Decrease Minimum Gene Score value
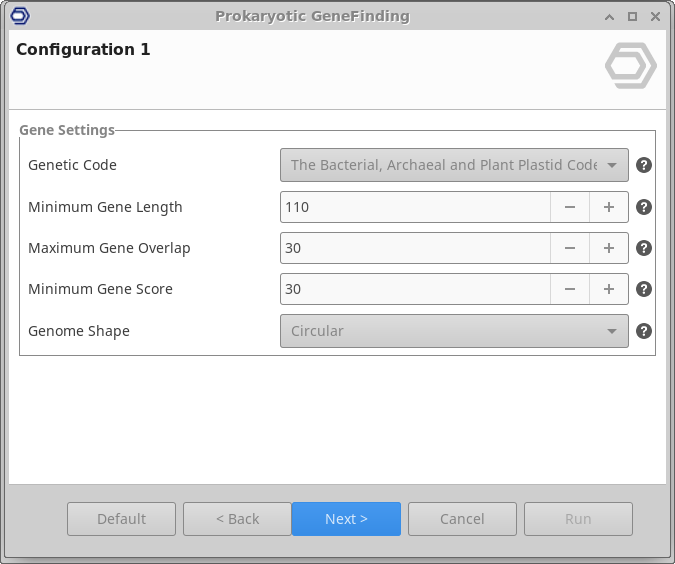Screen dimensions: 675x564 click(x=570, y=289)
